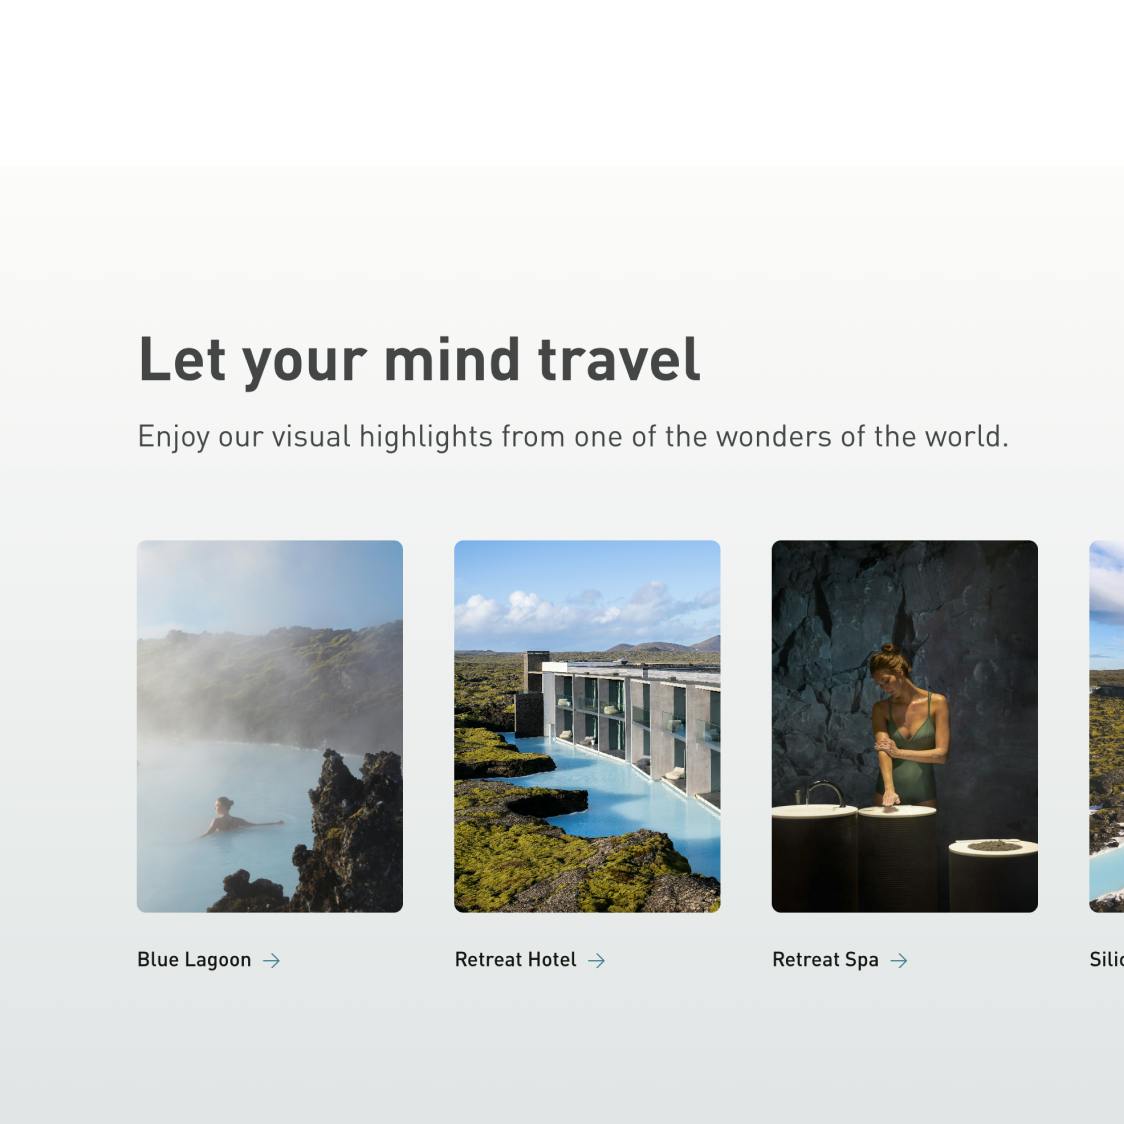Select the Retreat Spa woman photo
The image size is (1124, 1124).
click(x=905, y=726)
